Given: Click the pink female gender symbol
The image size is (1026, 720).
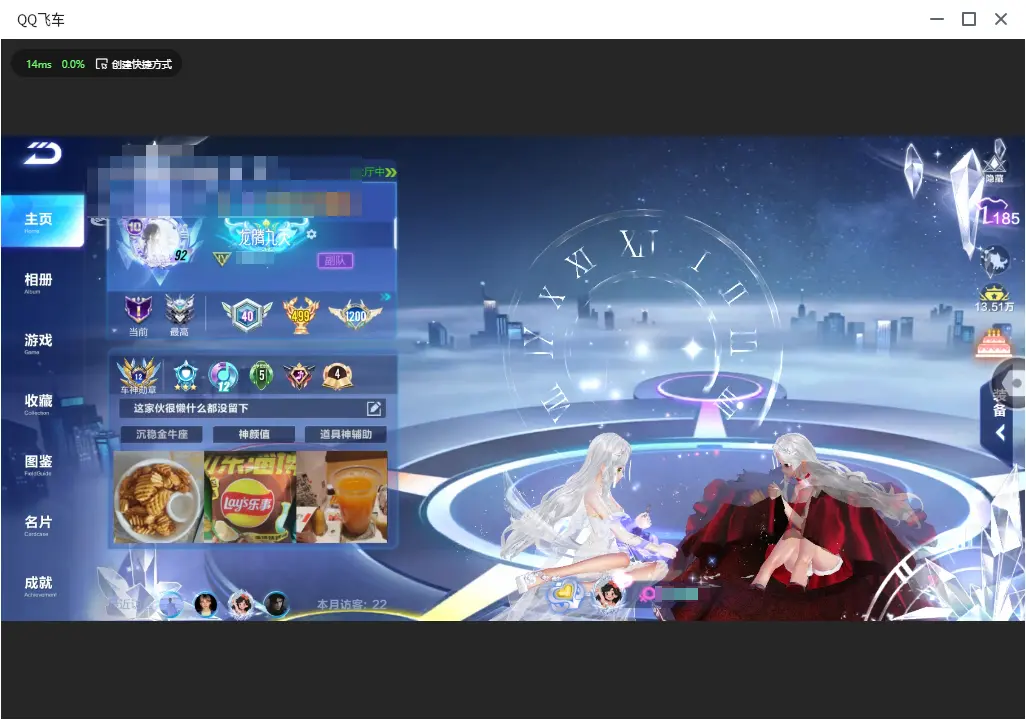Looking at the screenshot, I should click(x=648, y=595).
